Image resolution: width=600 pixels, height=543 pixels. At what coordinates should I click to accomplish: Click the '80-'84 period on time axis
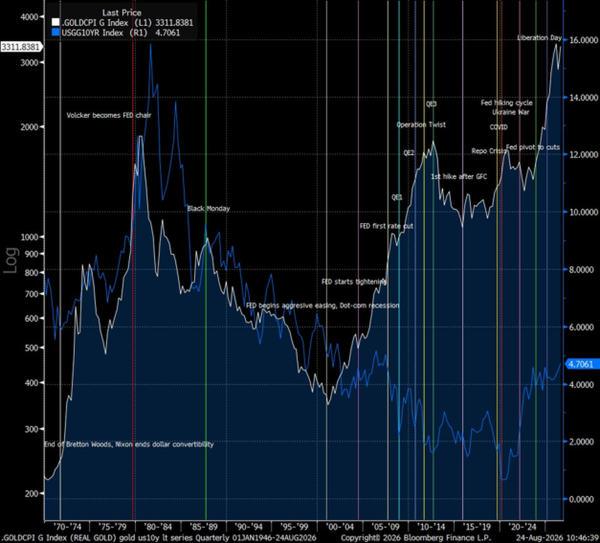pyautogui.click(x=158, y=527)
